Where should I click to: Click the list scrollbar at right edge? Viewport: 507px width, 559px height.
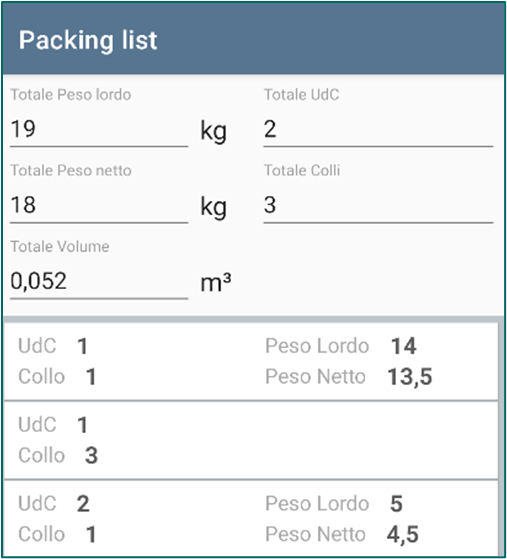(x=502, y=437)
